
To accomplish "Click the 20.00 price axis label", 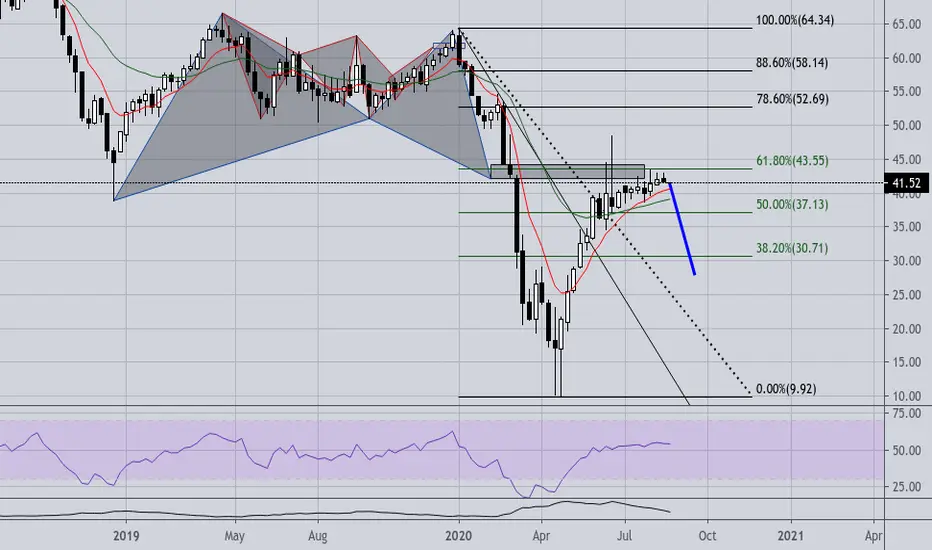I will [x=906, y=329].
